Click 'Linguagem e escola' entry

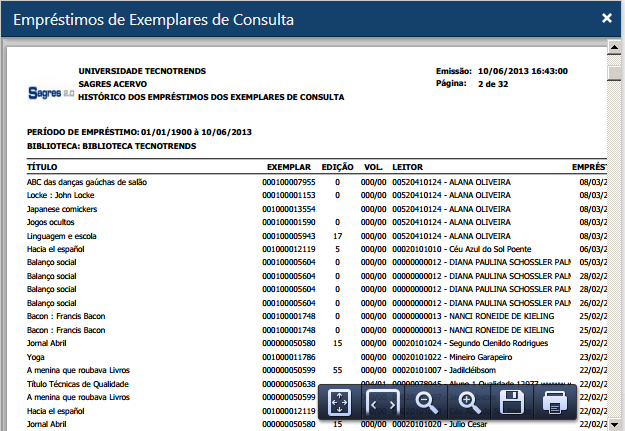(x=65, y=235)
